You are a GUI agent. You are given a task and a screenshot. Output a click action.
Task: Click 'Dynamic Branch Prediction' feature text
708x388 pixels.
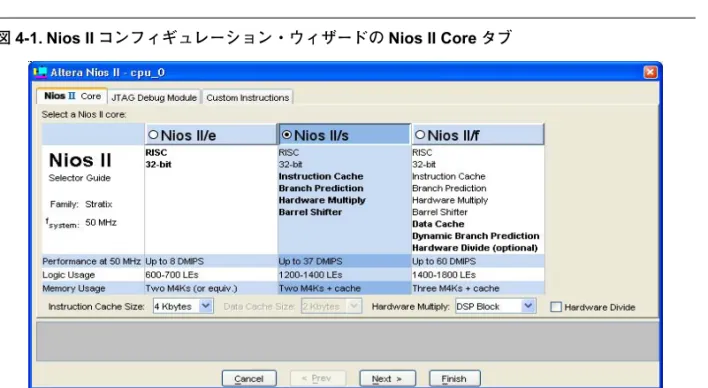(475, 236)
